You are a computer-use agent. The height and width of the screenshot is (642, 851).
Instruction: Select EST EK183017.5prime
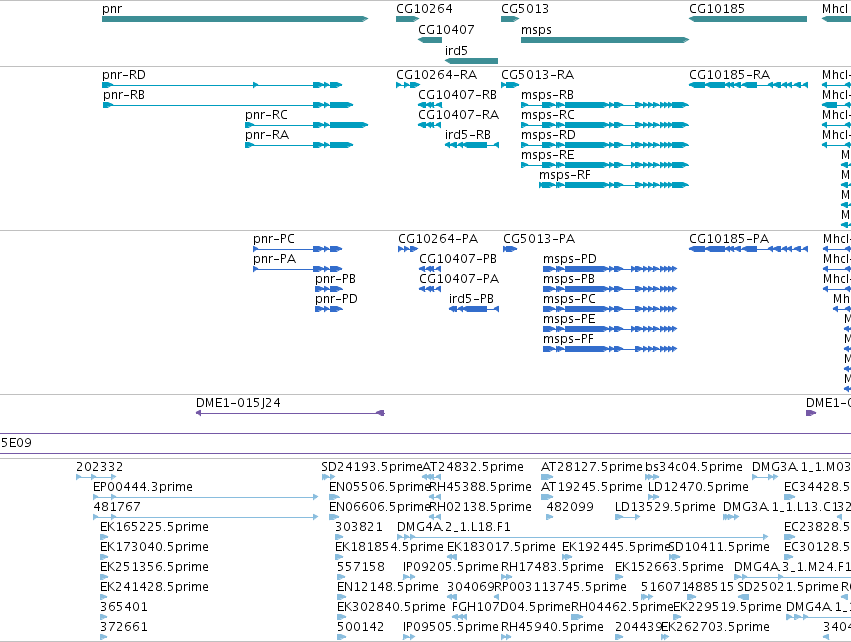click(452, 557)
